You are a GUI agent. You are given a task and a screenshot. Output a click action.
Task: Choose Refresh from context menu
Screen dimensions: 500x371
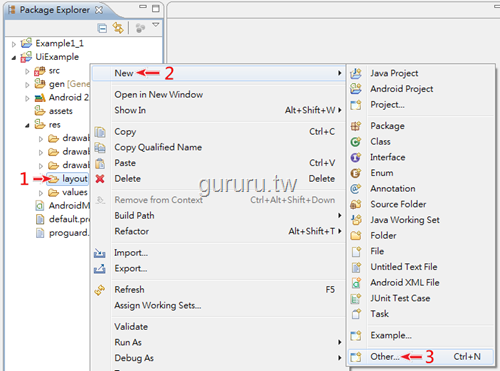click(219, 290)
